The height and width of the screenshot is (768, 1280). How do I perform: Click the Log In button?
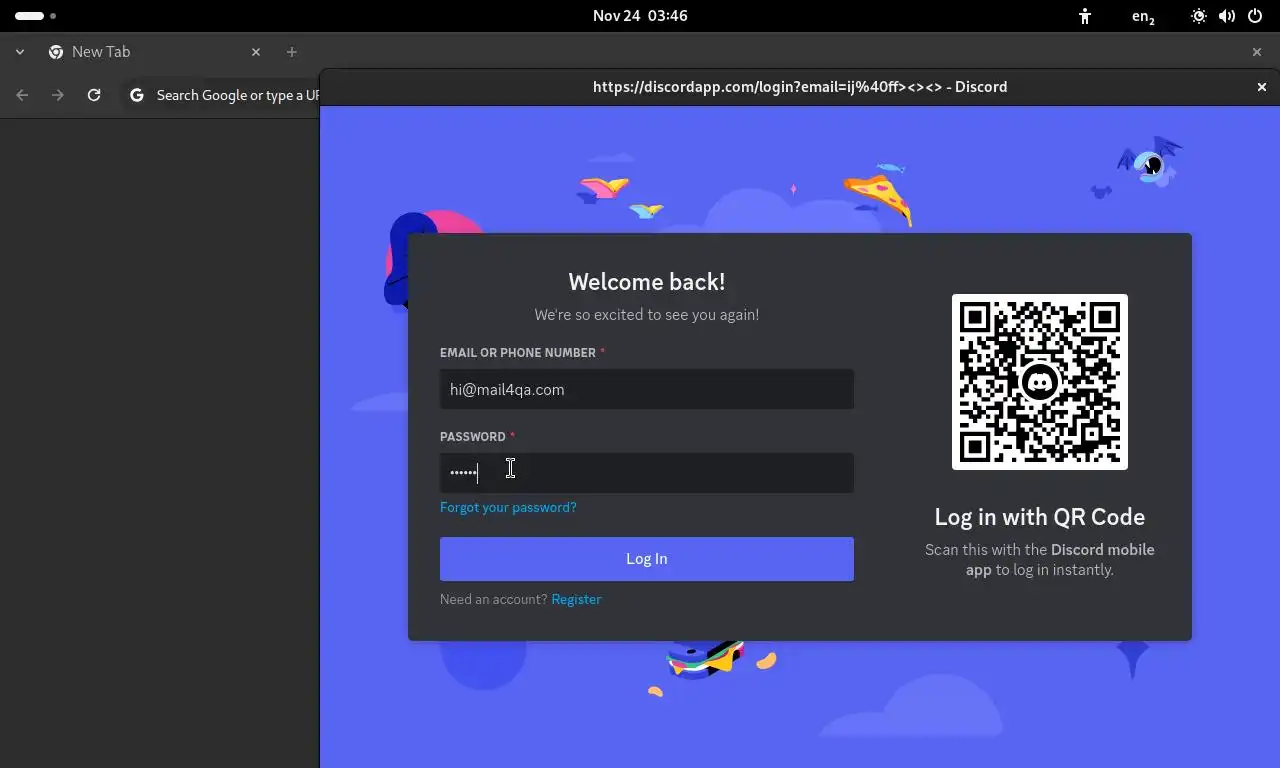coord(646,559)
